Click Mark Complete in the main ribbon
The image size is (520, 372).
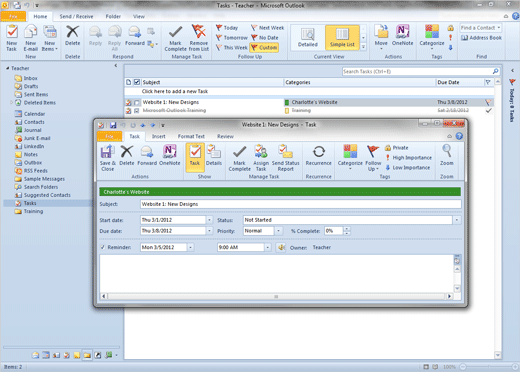pos(175,38)
